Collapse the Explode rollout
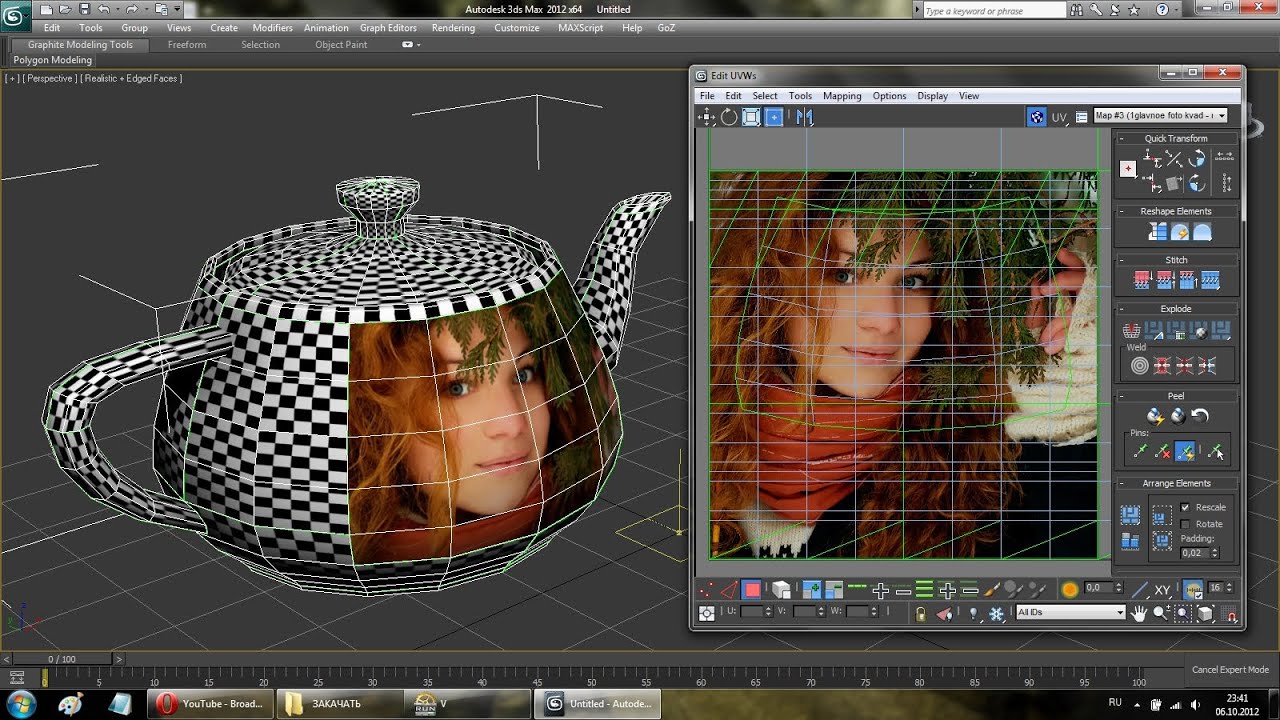 pos(1176,309)
